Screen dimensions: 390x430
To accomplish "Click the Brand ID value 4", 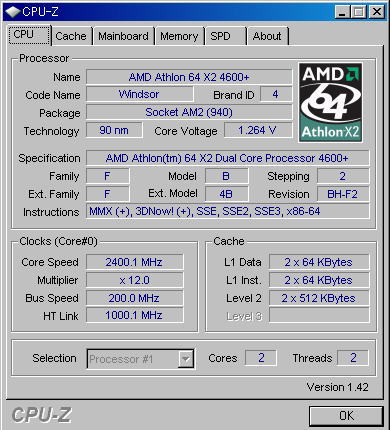I will pyautogui.click(x=276, y=94).
